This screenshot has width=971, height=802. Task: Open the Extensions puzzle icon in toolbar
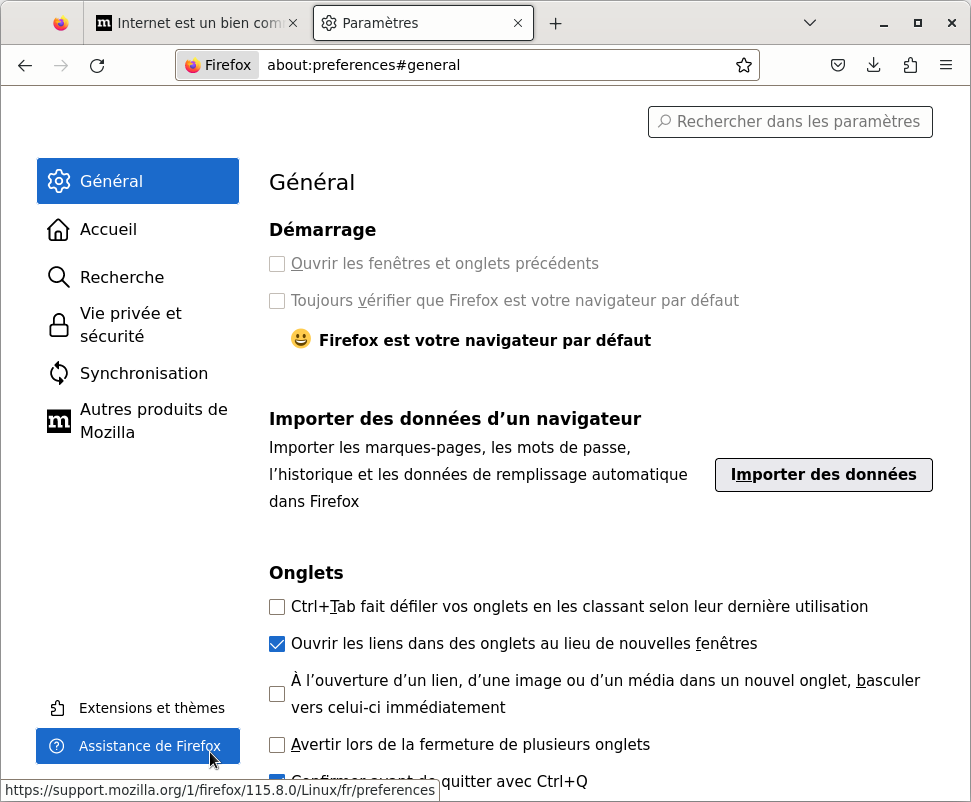point(910,65)
